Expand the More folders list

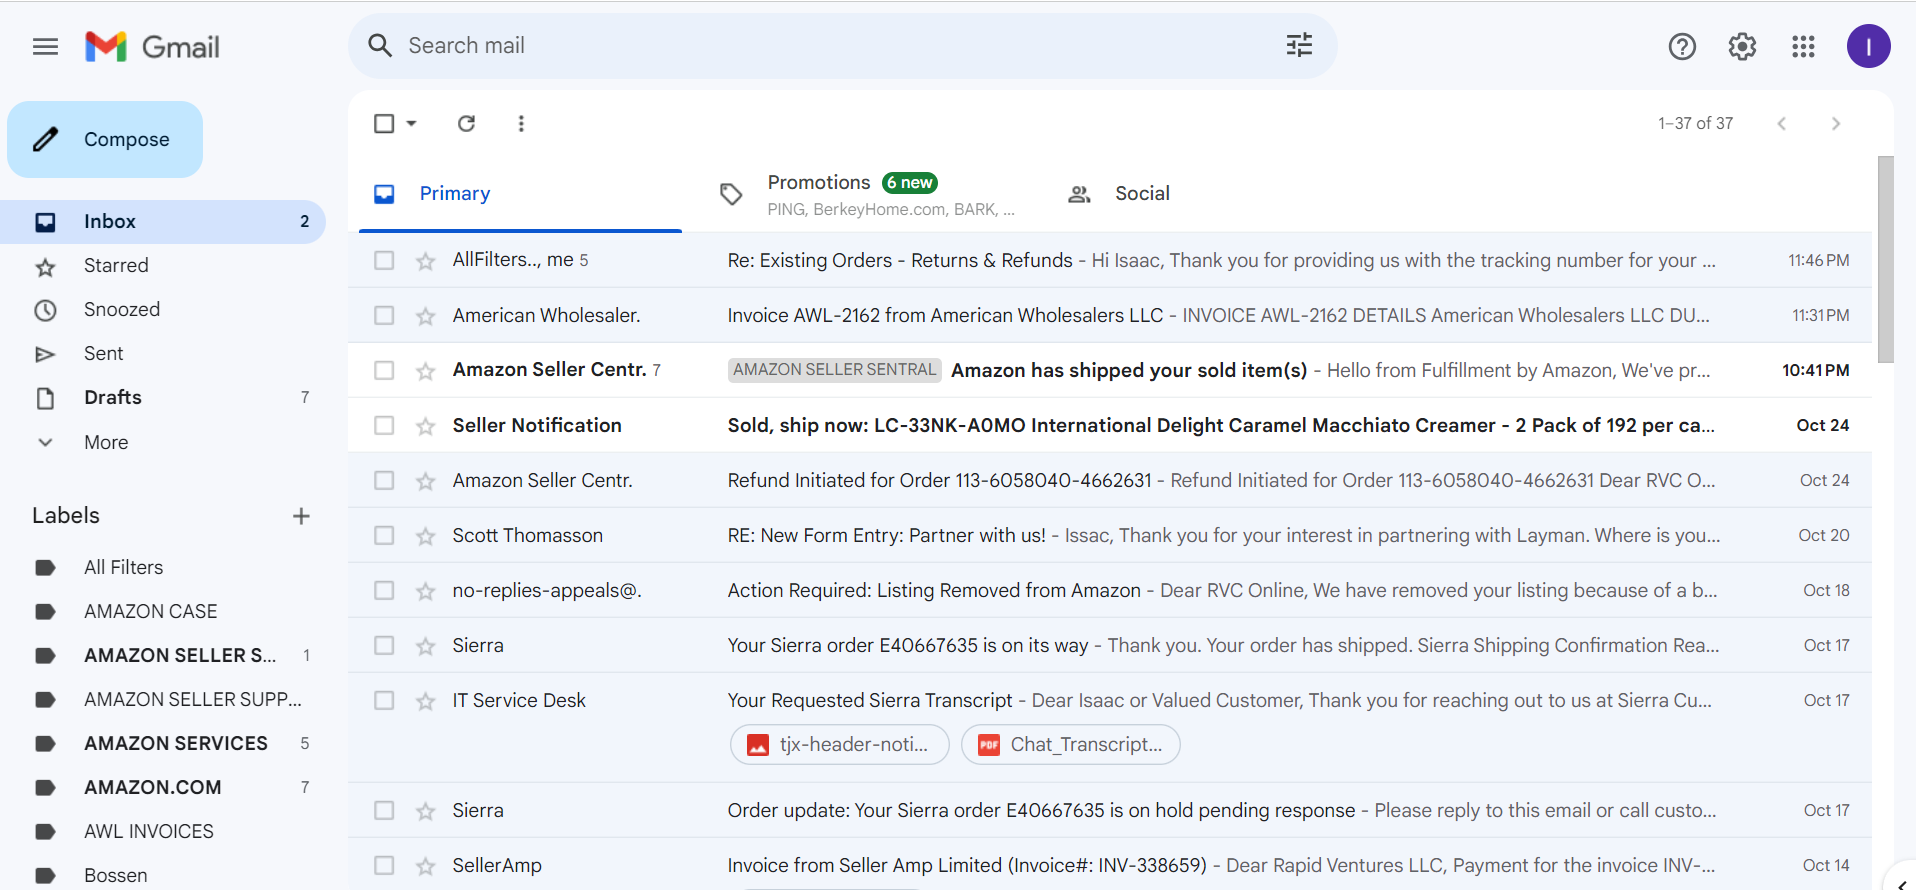pyautogui.click(x=165, y=442)
